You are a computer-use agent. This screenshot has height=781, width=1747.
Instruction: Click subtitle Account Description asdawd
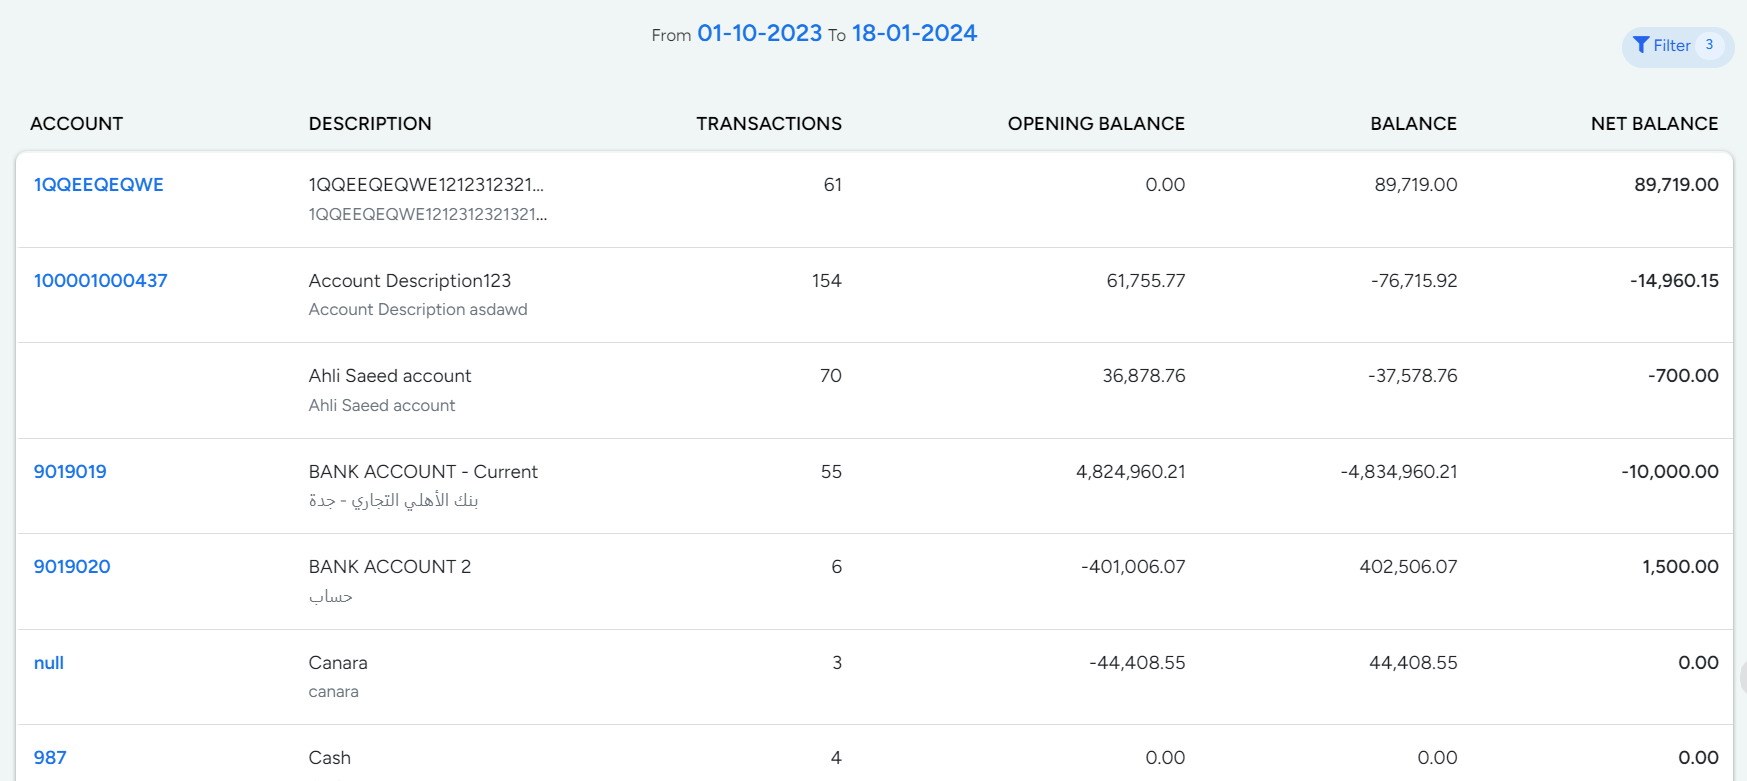click(x=418, y=310)
